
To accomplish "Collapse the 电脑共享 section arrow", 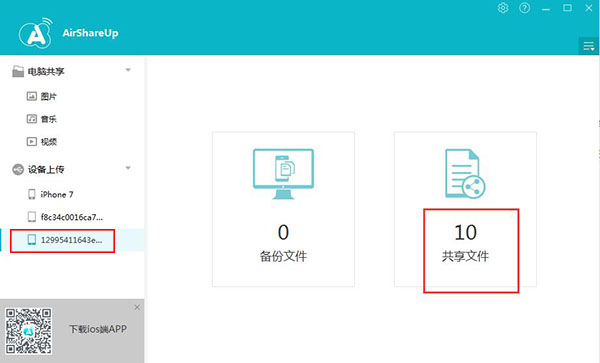I will [x=128, y=70].
